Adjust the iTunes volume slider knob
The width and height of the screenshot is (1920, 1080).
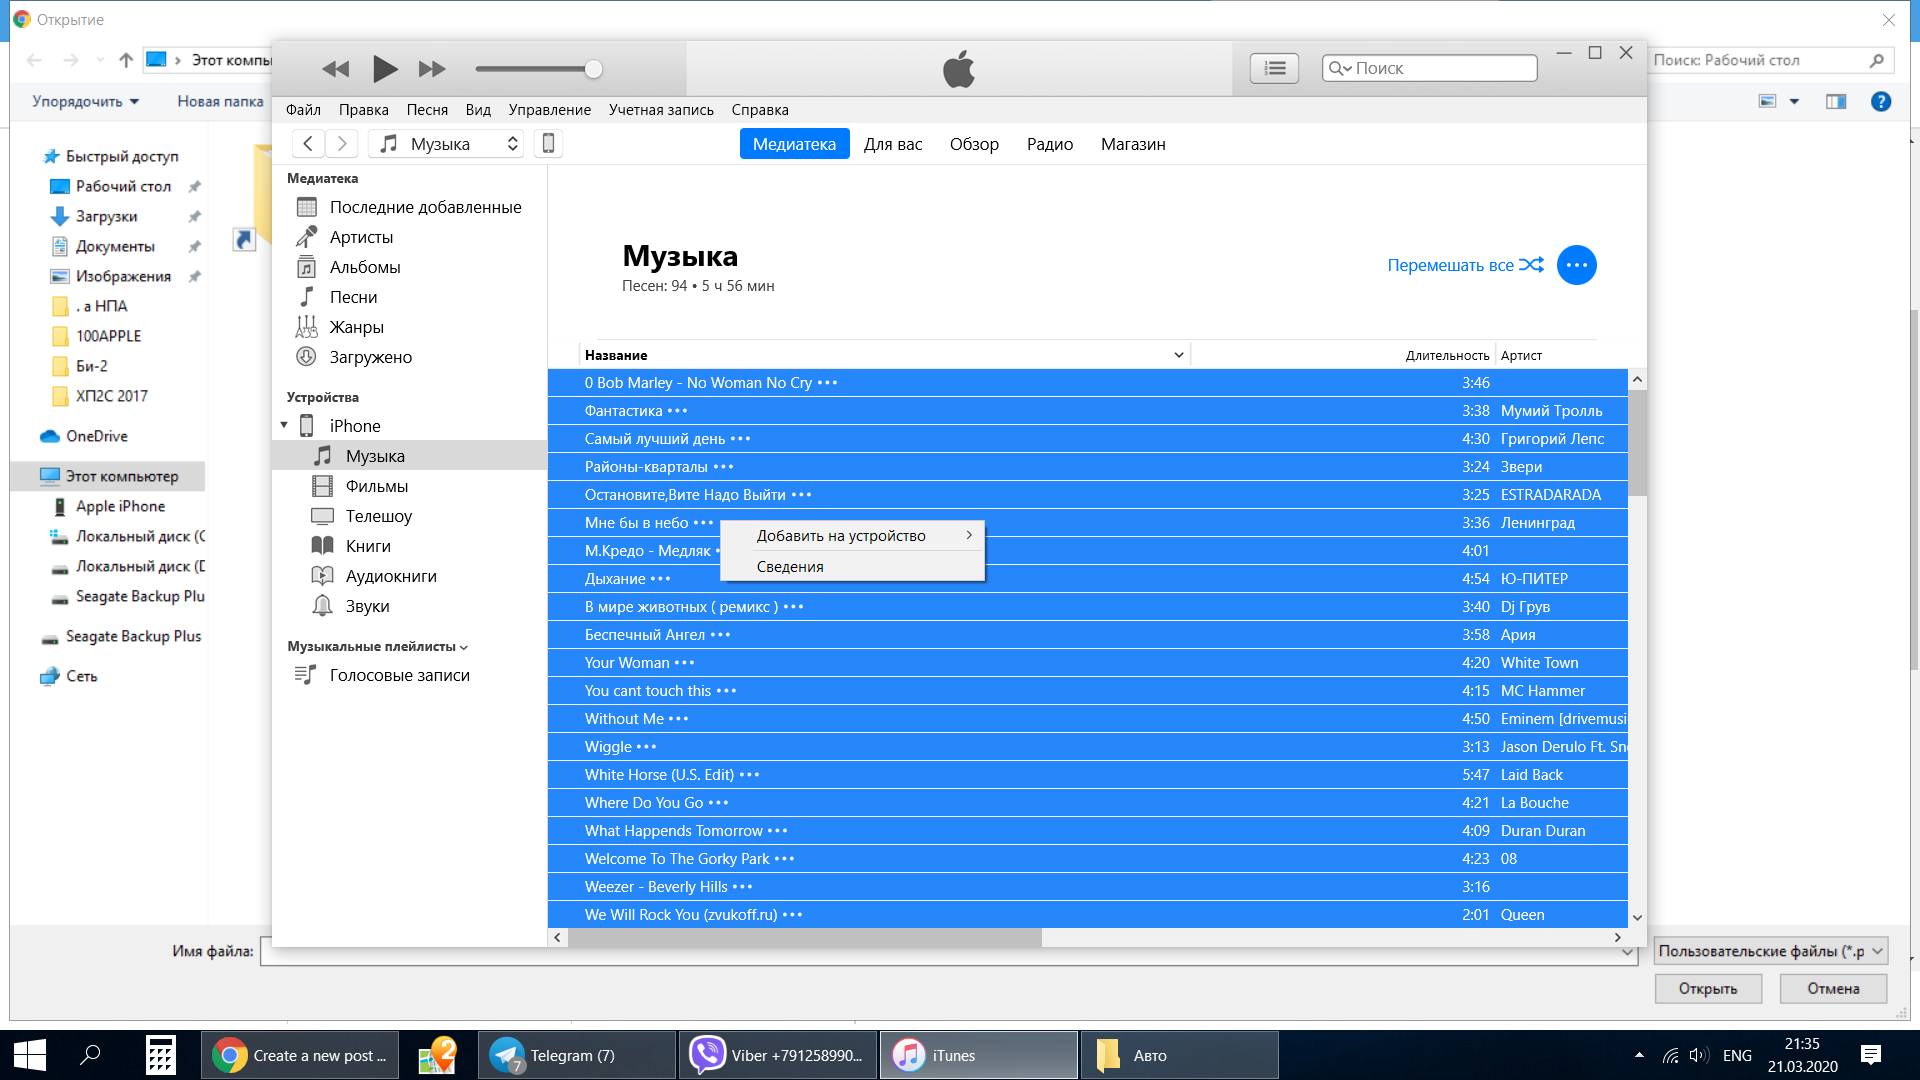(x=593, y=69)
